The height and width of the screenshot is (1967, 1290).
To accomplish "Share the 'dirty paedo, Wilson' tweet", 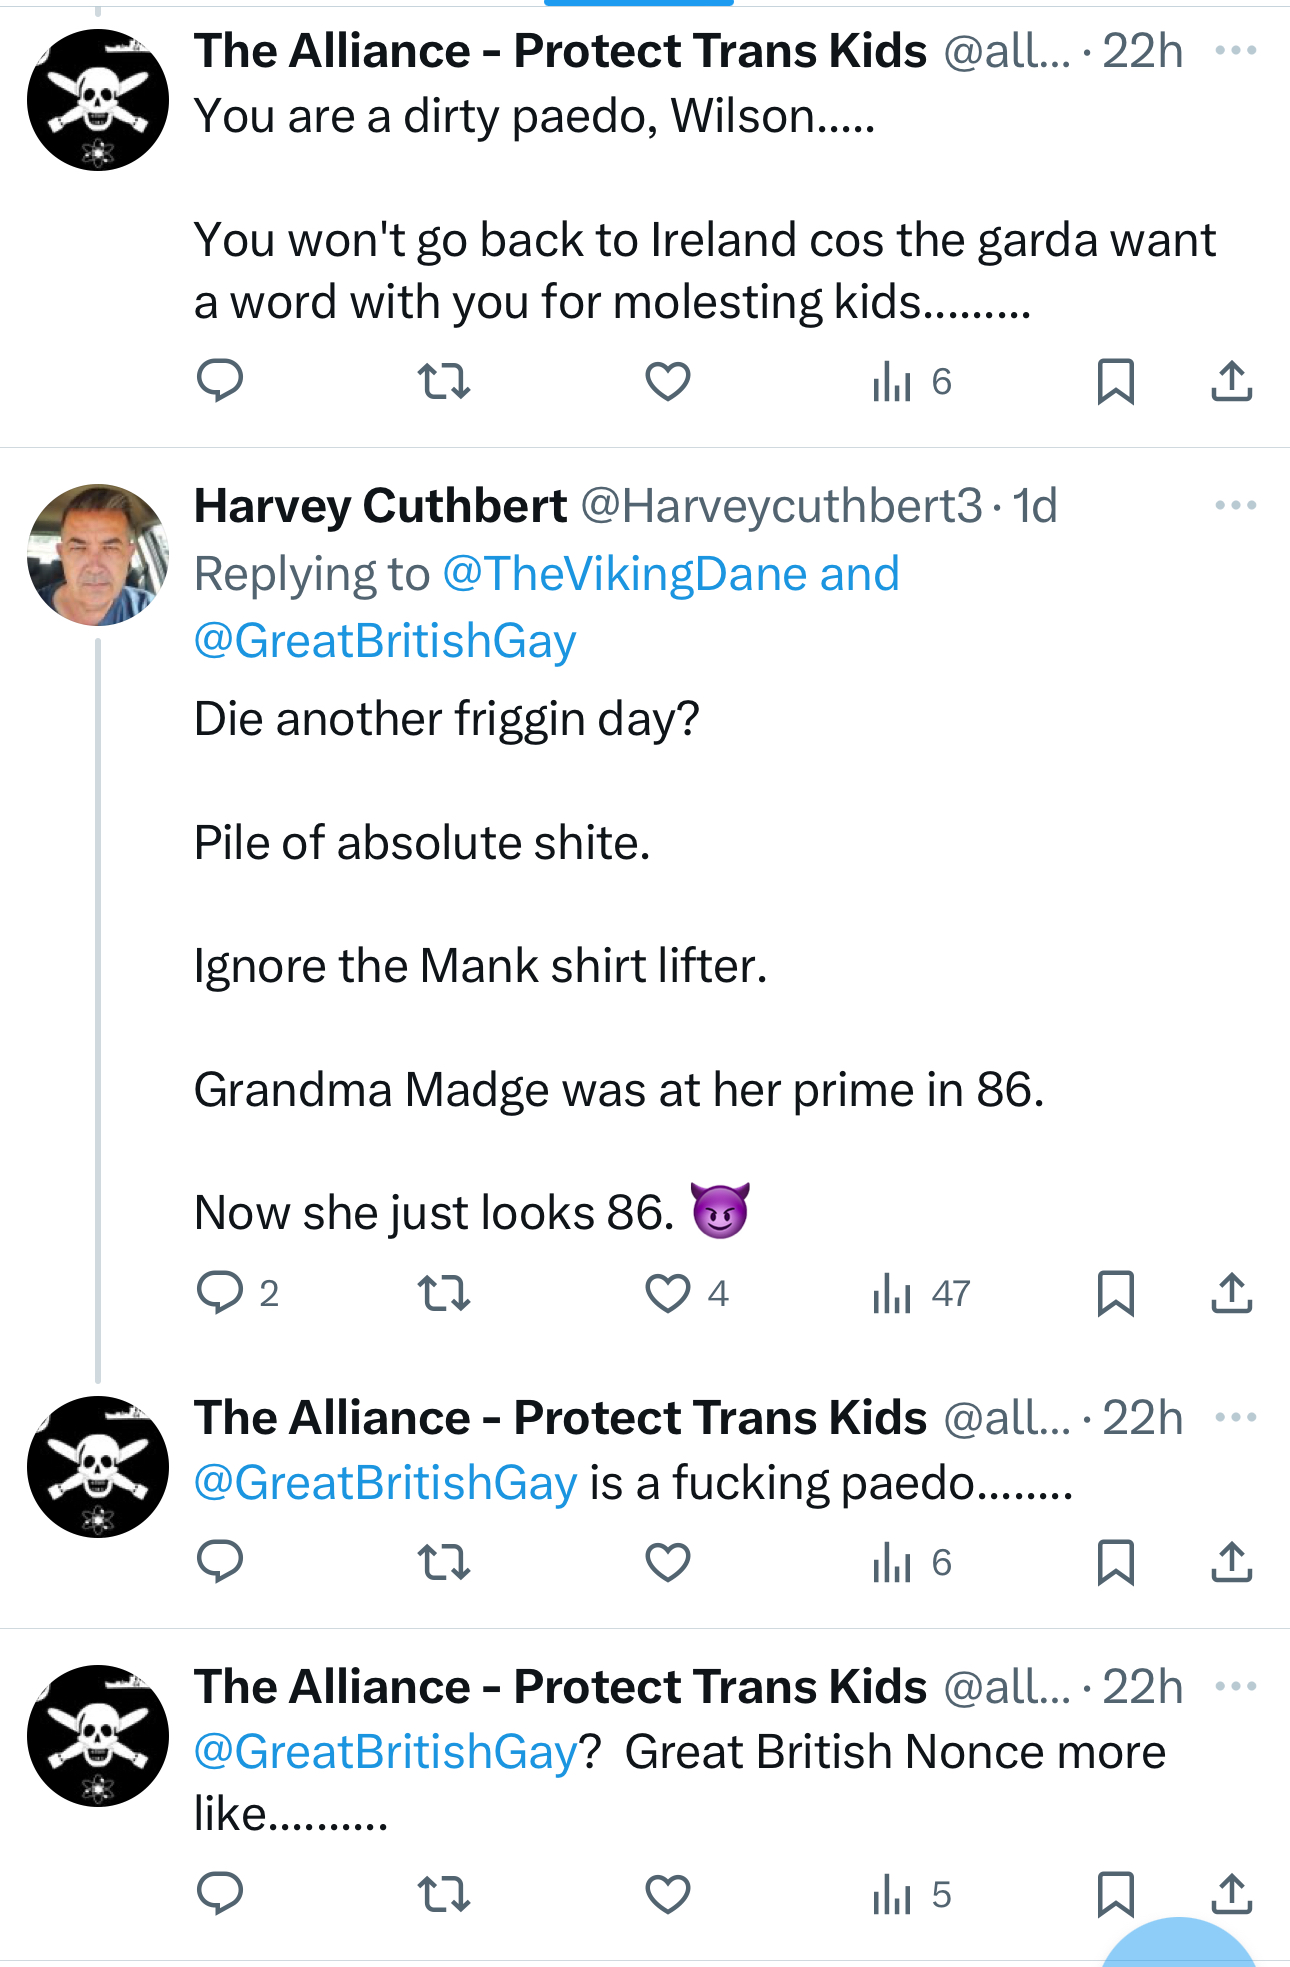I will pyautogui.click(x=1231, y=381).
